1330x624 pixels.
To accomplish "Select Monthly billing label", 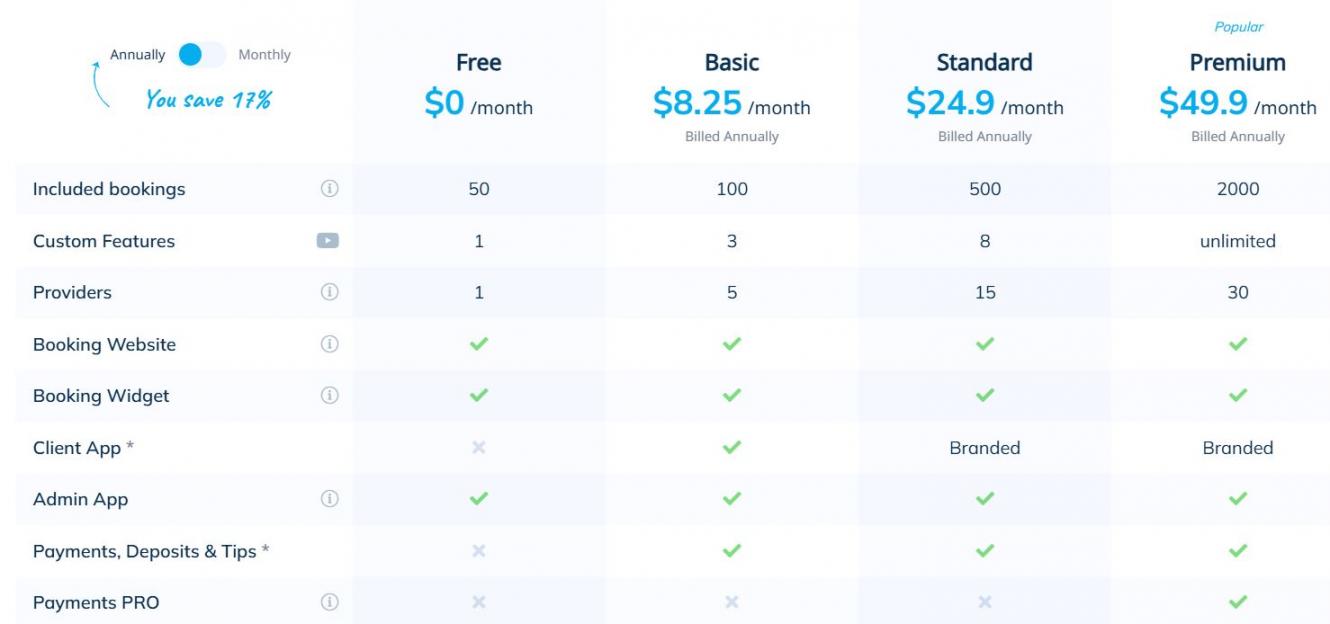I will [x=264, y=55].
